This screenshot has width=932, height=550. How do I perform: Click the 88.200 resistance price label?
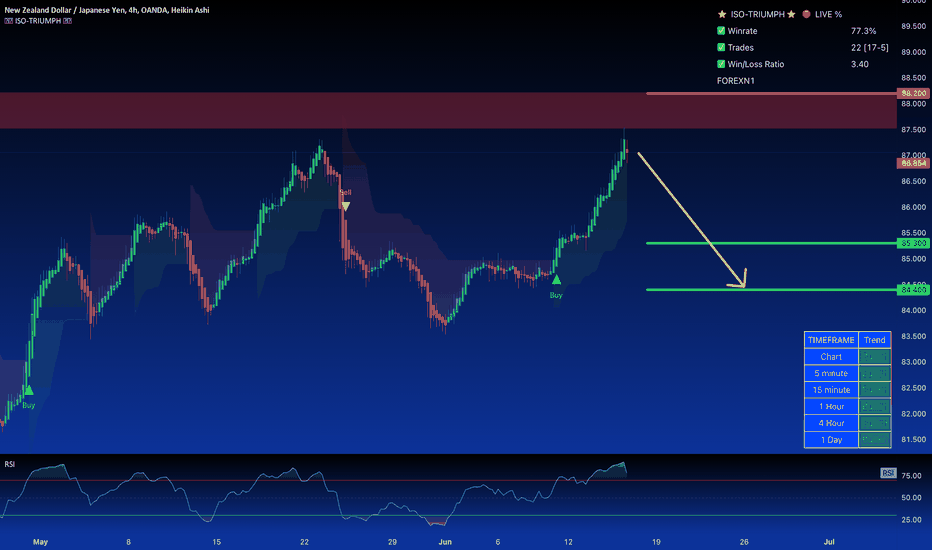pyautogui.click(x=913, y=93)
